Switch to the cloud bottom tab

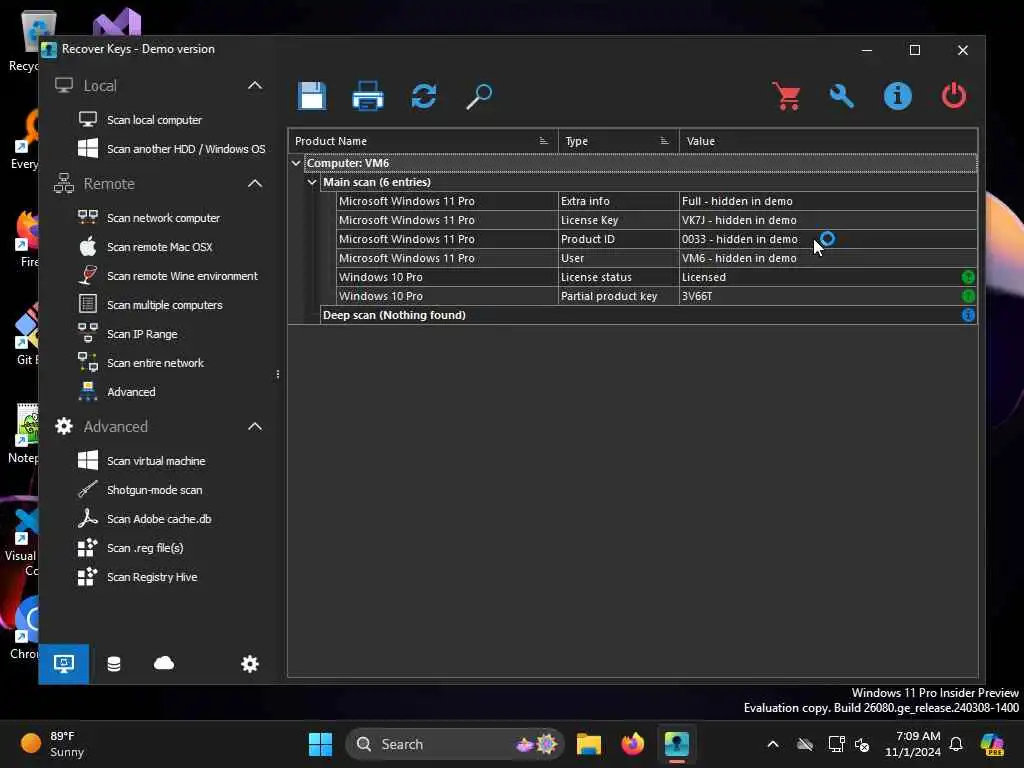[164, 664]
